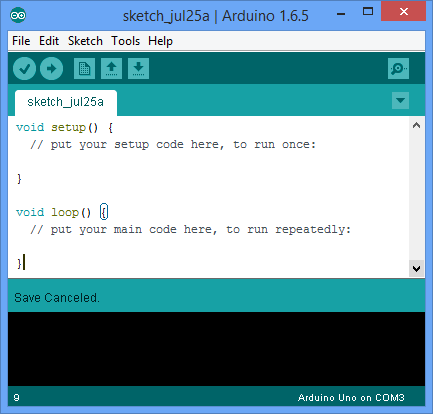Open the Tools menu

click(x=125, y=41)
